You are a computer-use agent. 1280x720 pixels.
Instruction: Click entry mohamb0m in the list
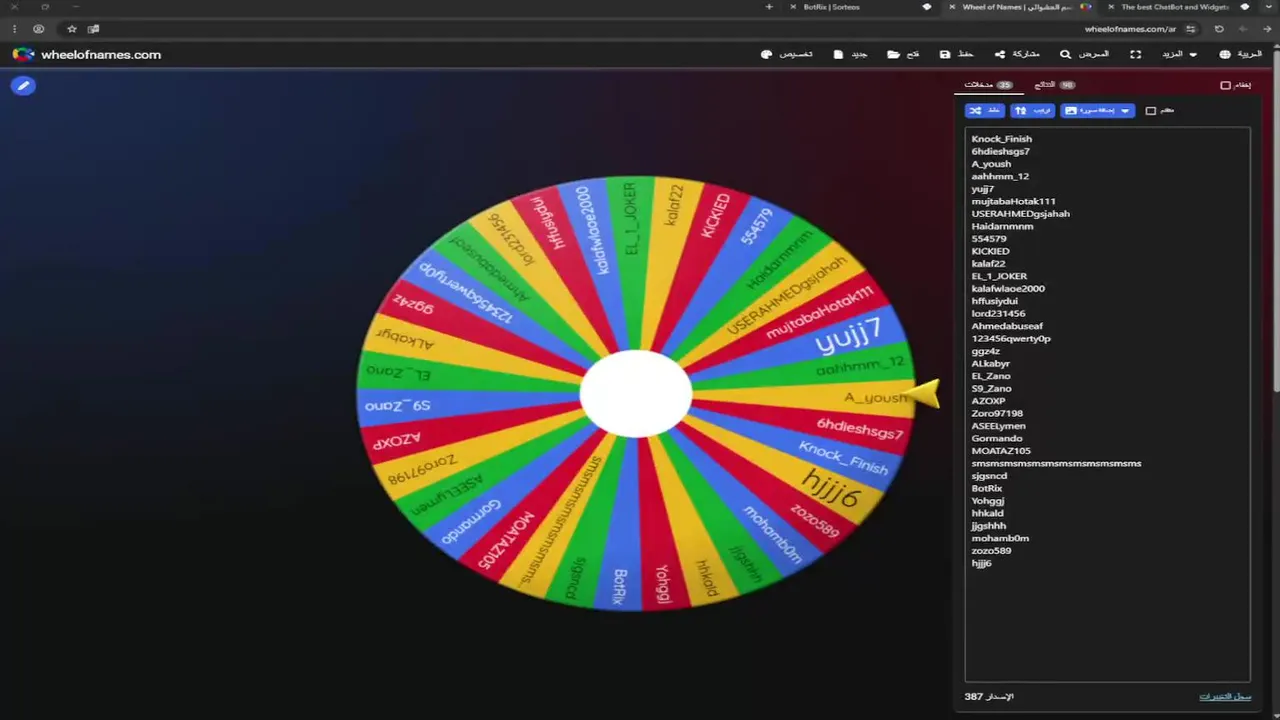1000,538
